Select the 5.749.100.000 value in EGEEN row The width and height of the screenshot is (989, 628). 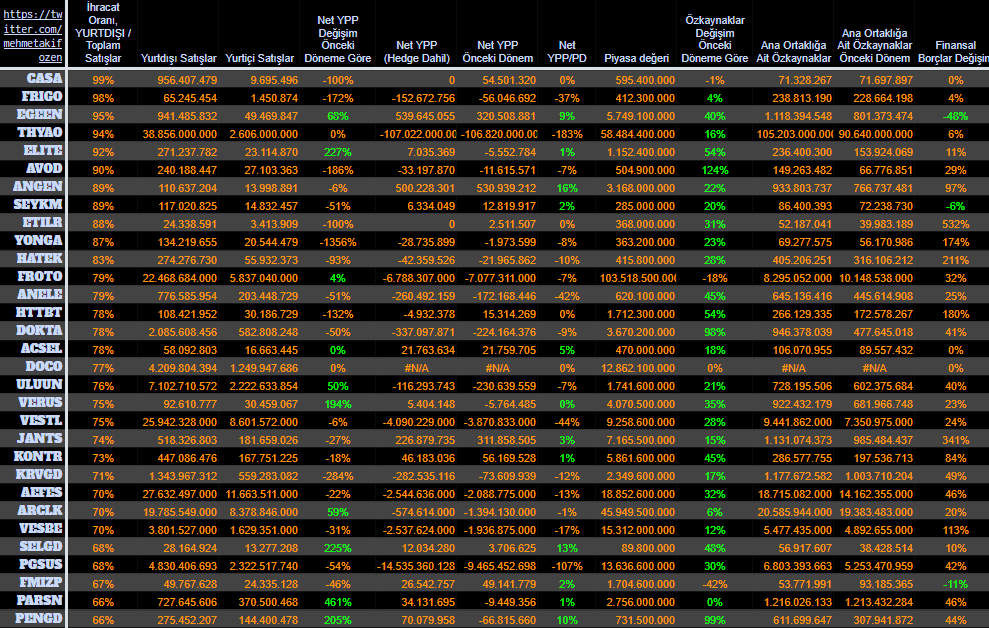tap(641, 117)
